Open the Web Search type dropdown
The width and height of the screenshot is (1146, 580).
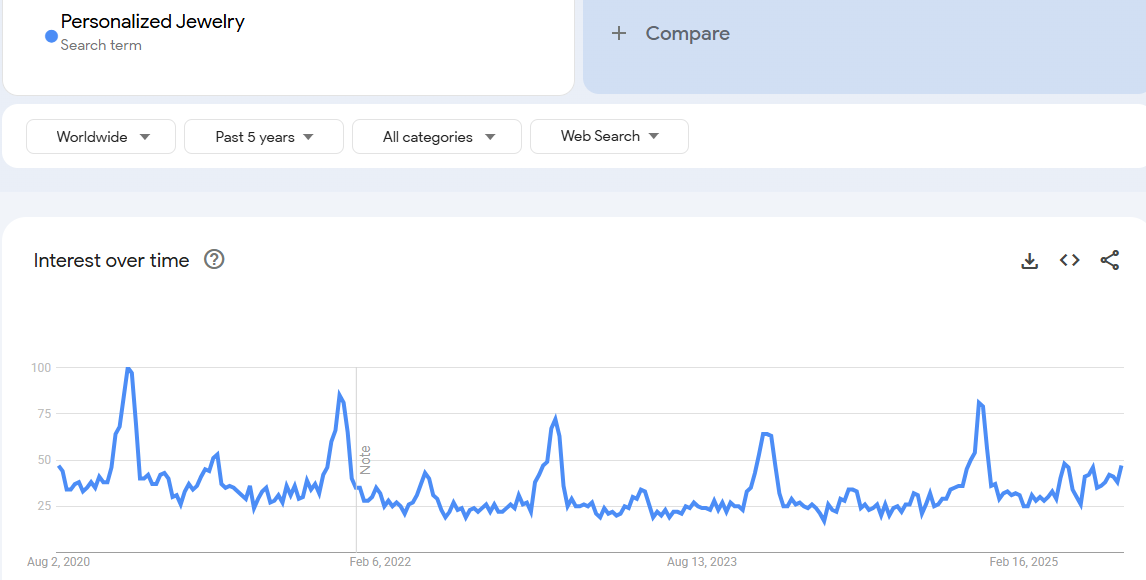point(609,137)
